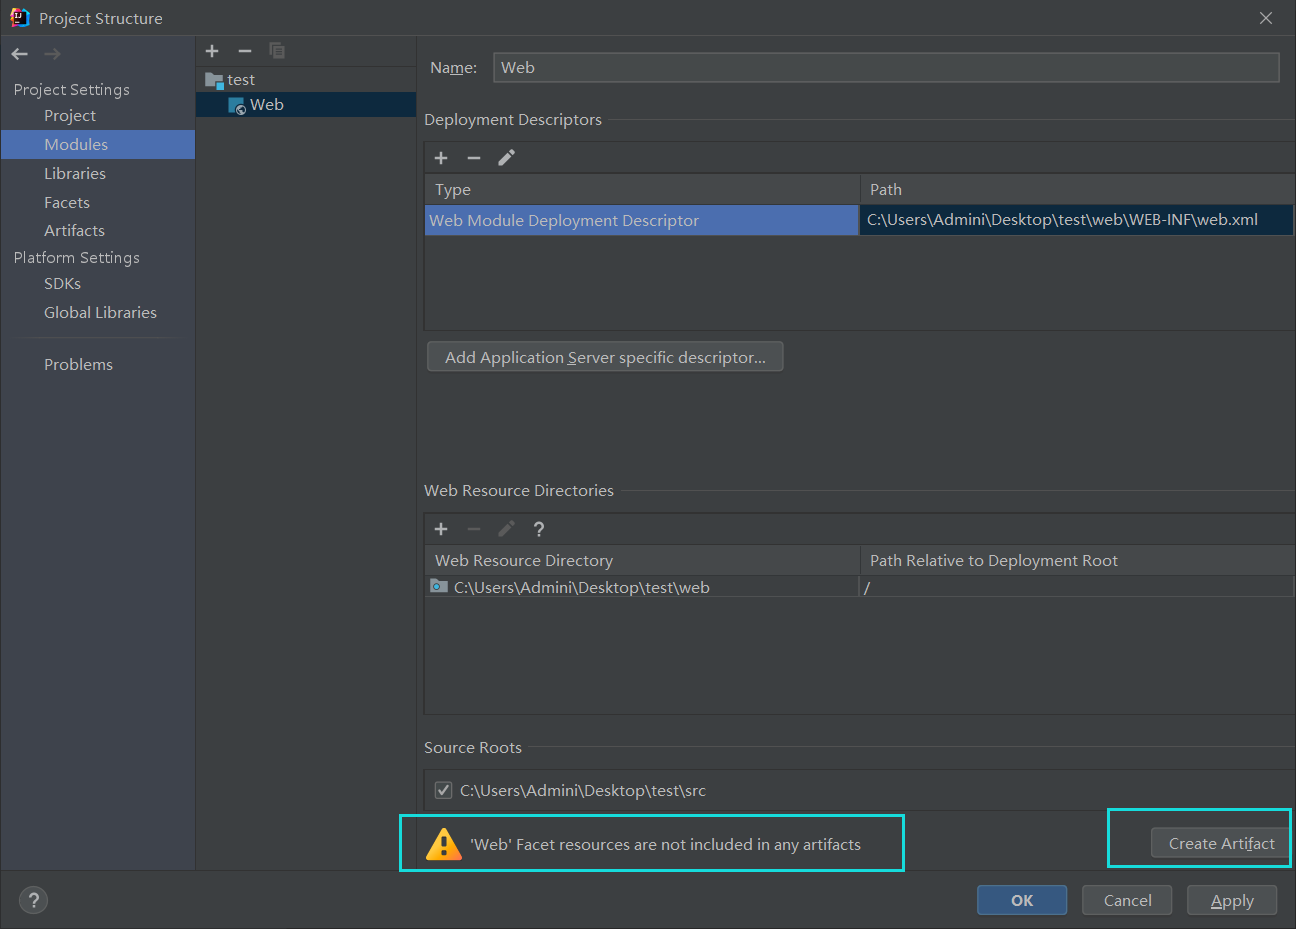This screenshot has height=929, width=1296.
Task: Close the Project Structure dialog
Action: click(1266, 18)
